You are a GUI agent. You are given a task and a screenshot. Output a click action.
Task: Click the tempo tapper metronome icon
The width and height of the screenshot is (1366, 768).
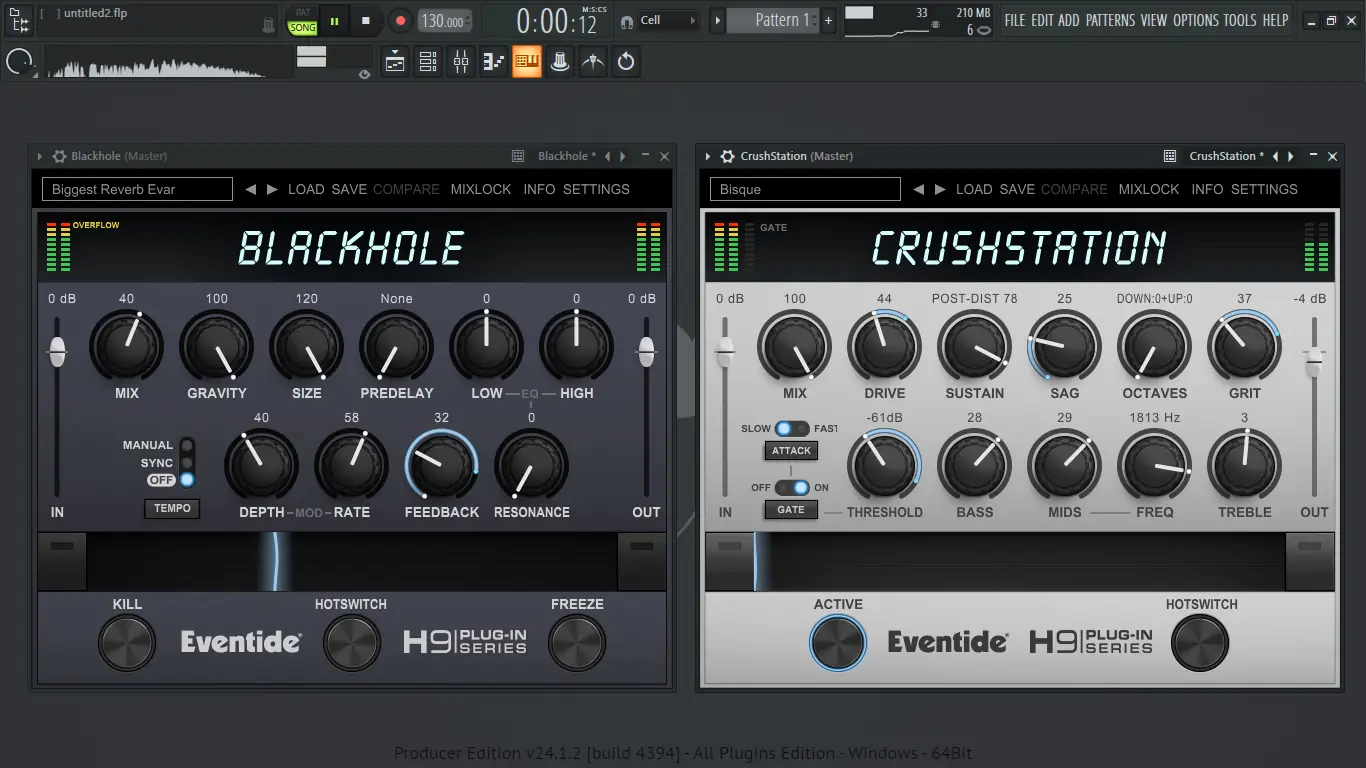click(x=593, y=62)
